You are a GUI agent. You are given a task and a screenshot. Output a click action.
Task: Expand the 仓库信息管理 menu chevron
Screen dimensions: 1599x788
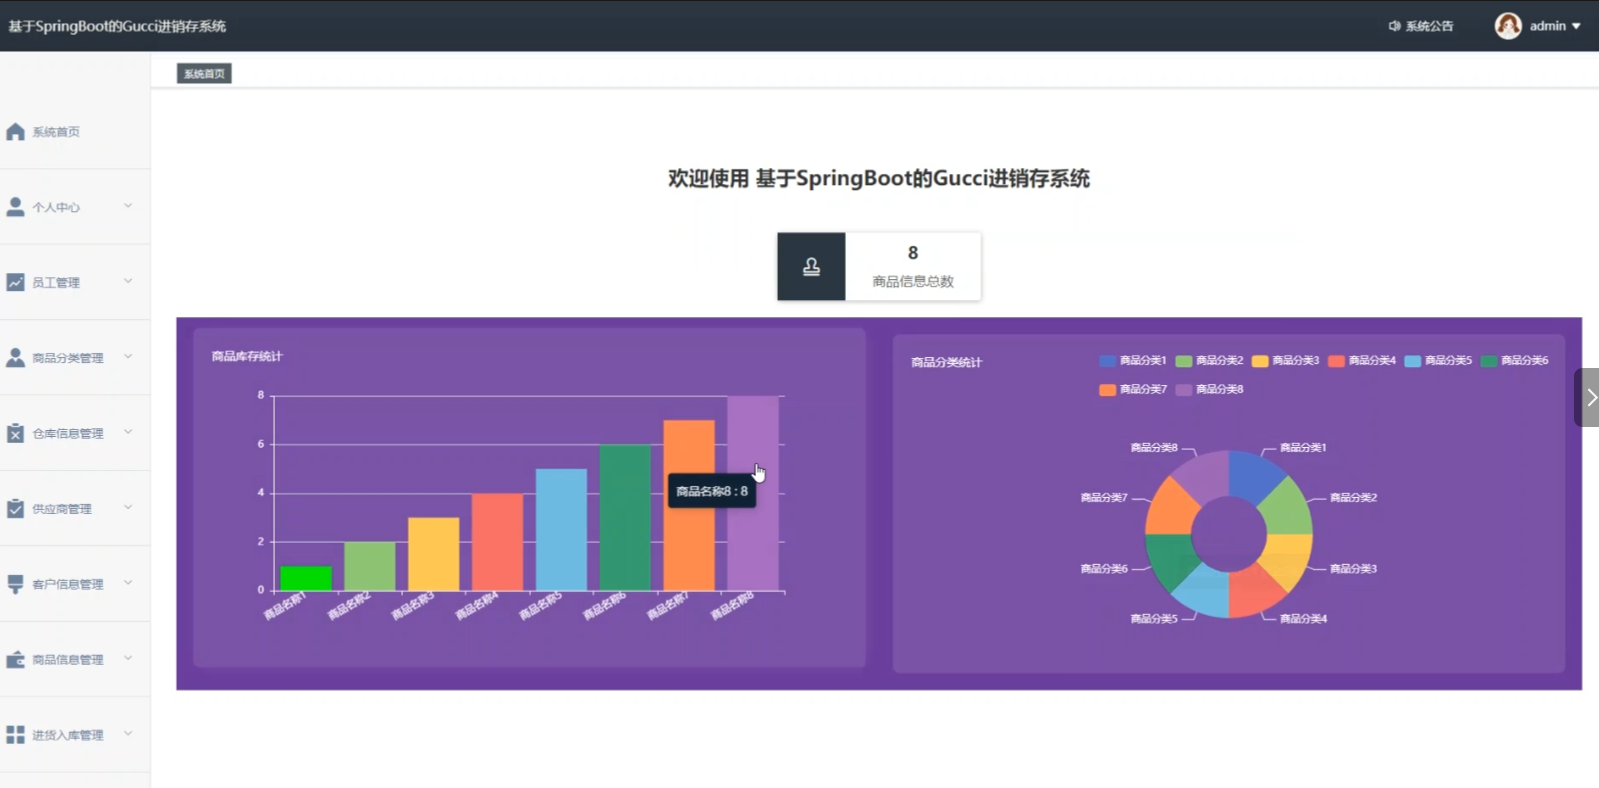click(x=128, y=432)
